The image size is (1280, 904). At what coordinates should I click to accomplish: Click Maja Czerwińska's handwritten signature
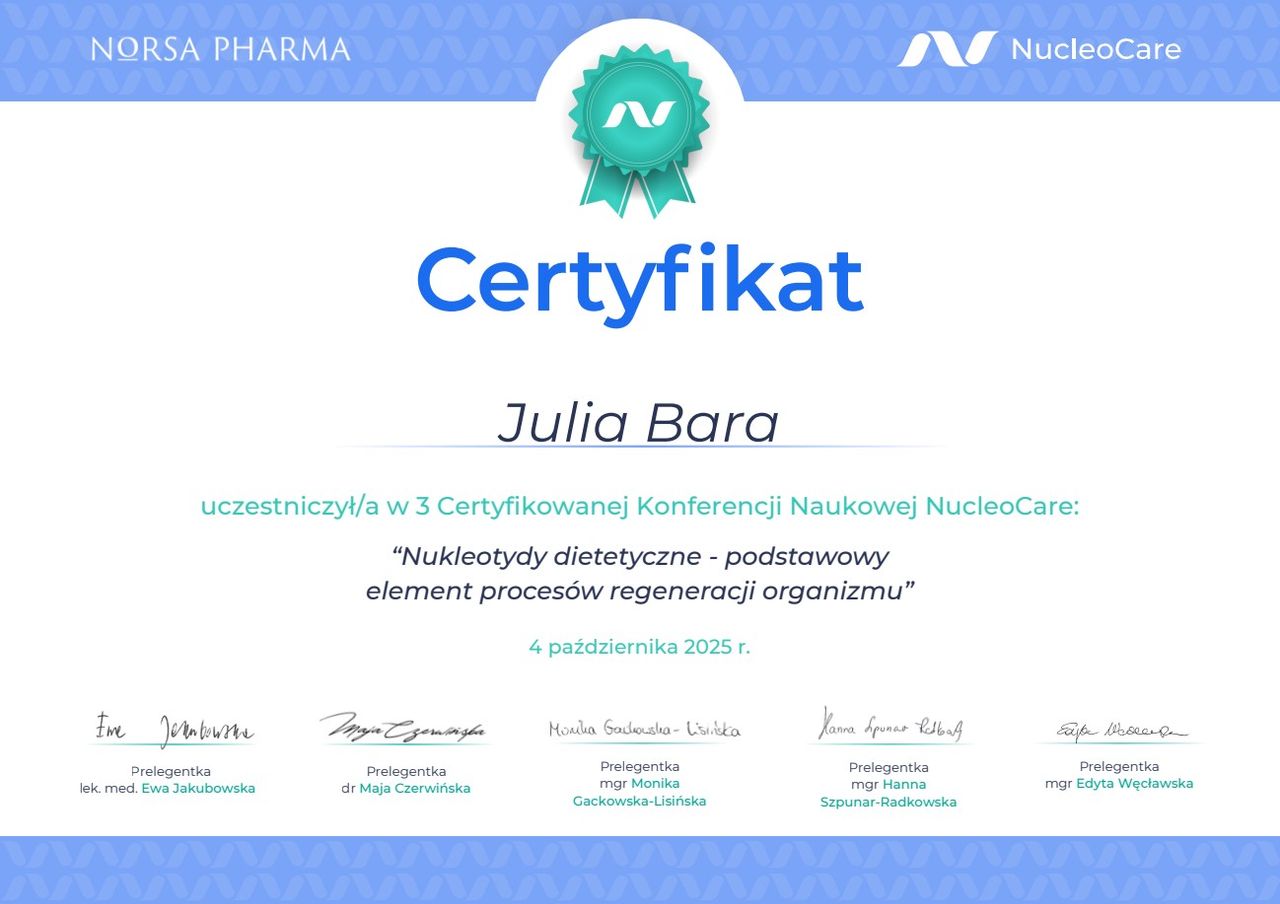tap(404, 729)
